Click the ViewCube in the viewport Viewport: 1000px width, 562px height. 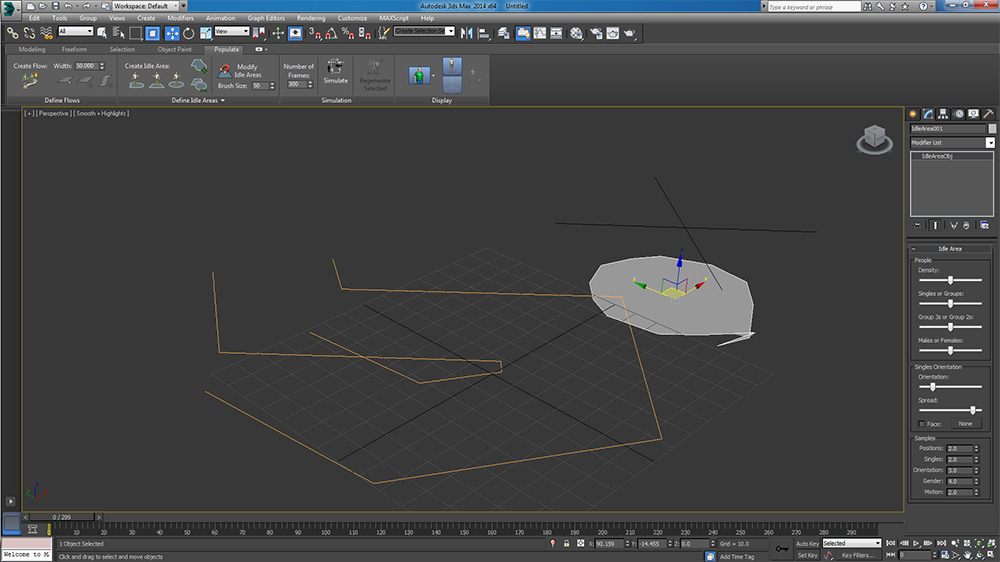click(874, 138)
